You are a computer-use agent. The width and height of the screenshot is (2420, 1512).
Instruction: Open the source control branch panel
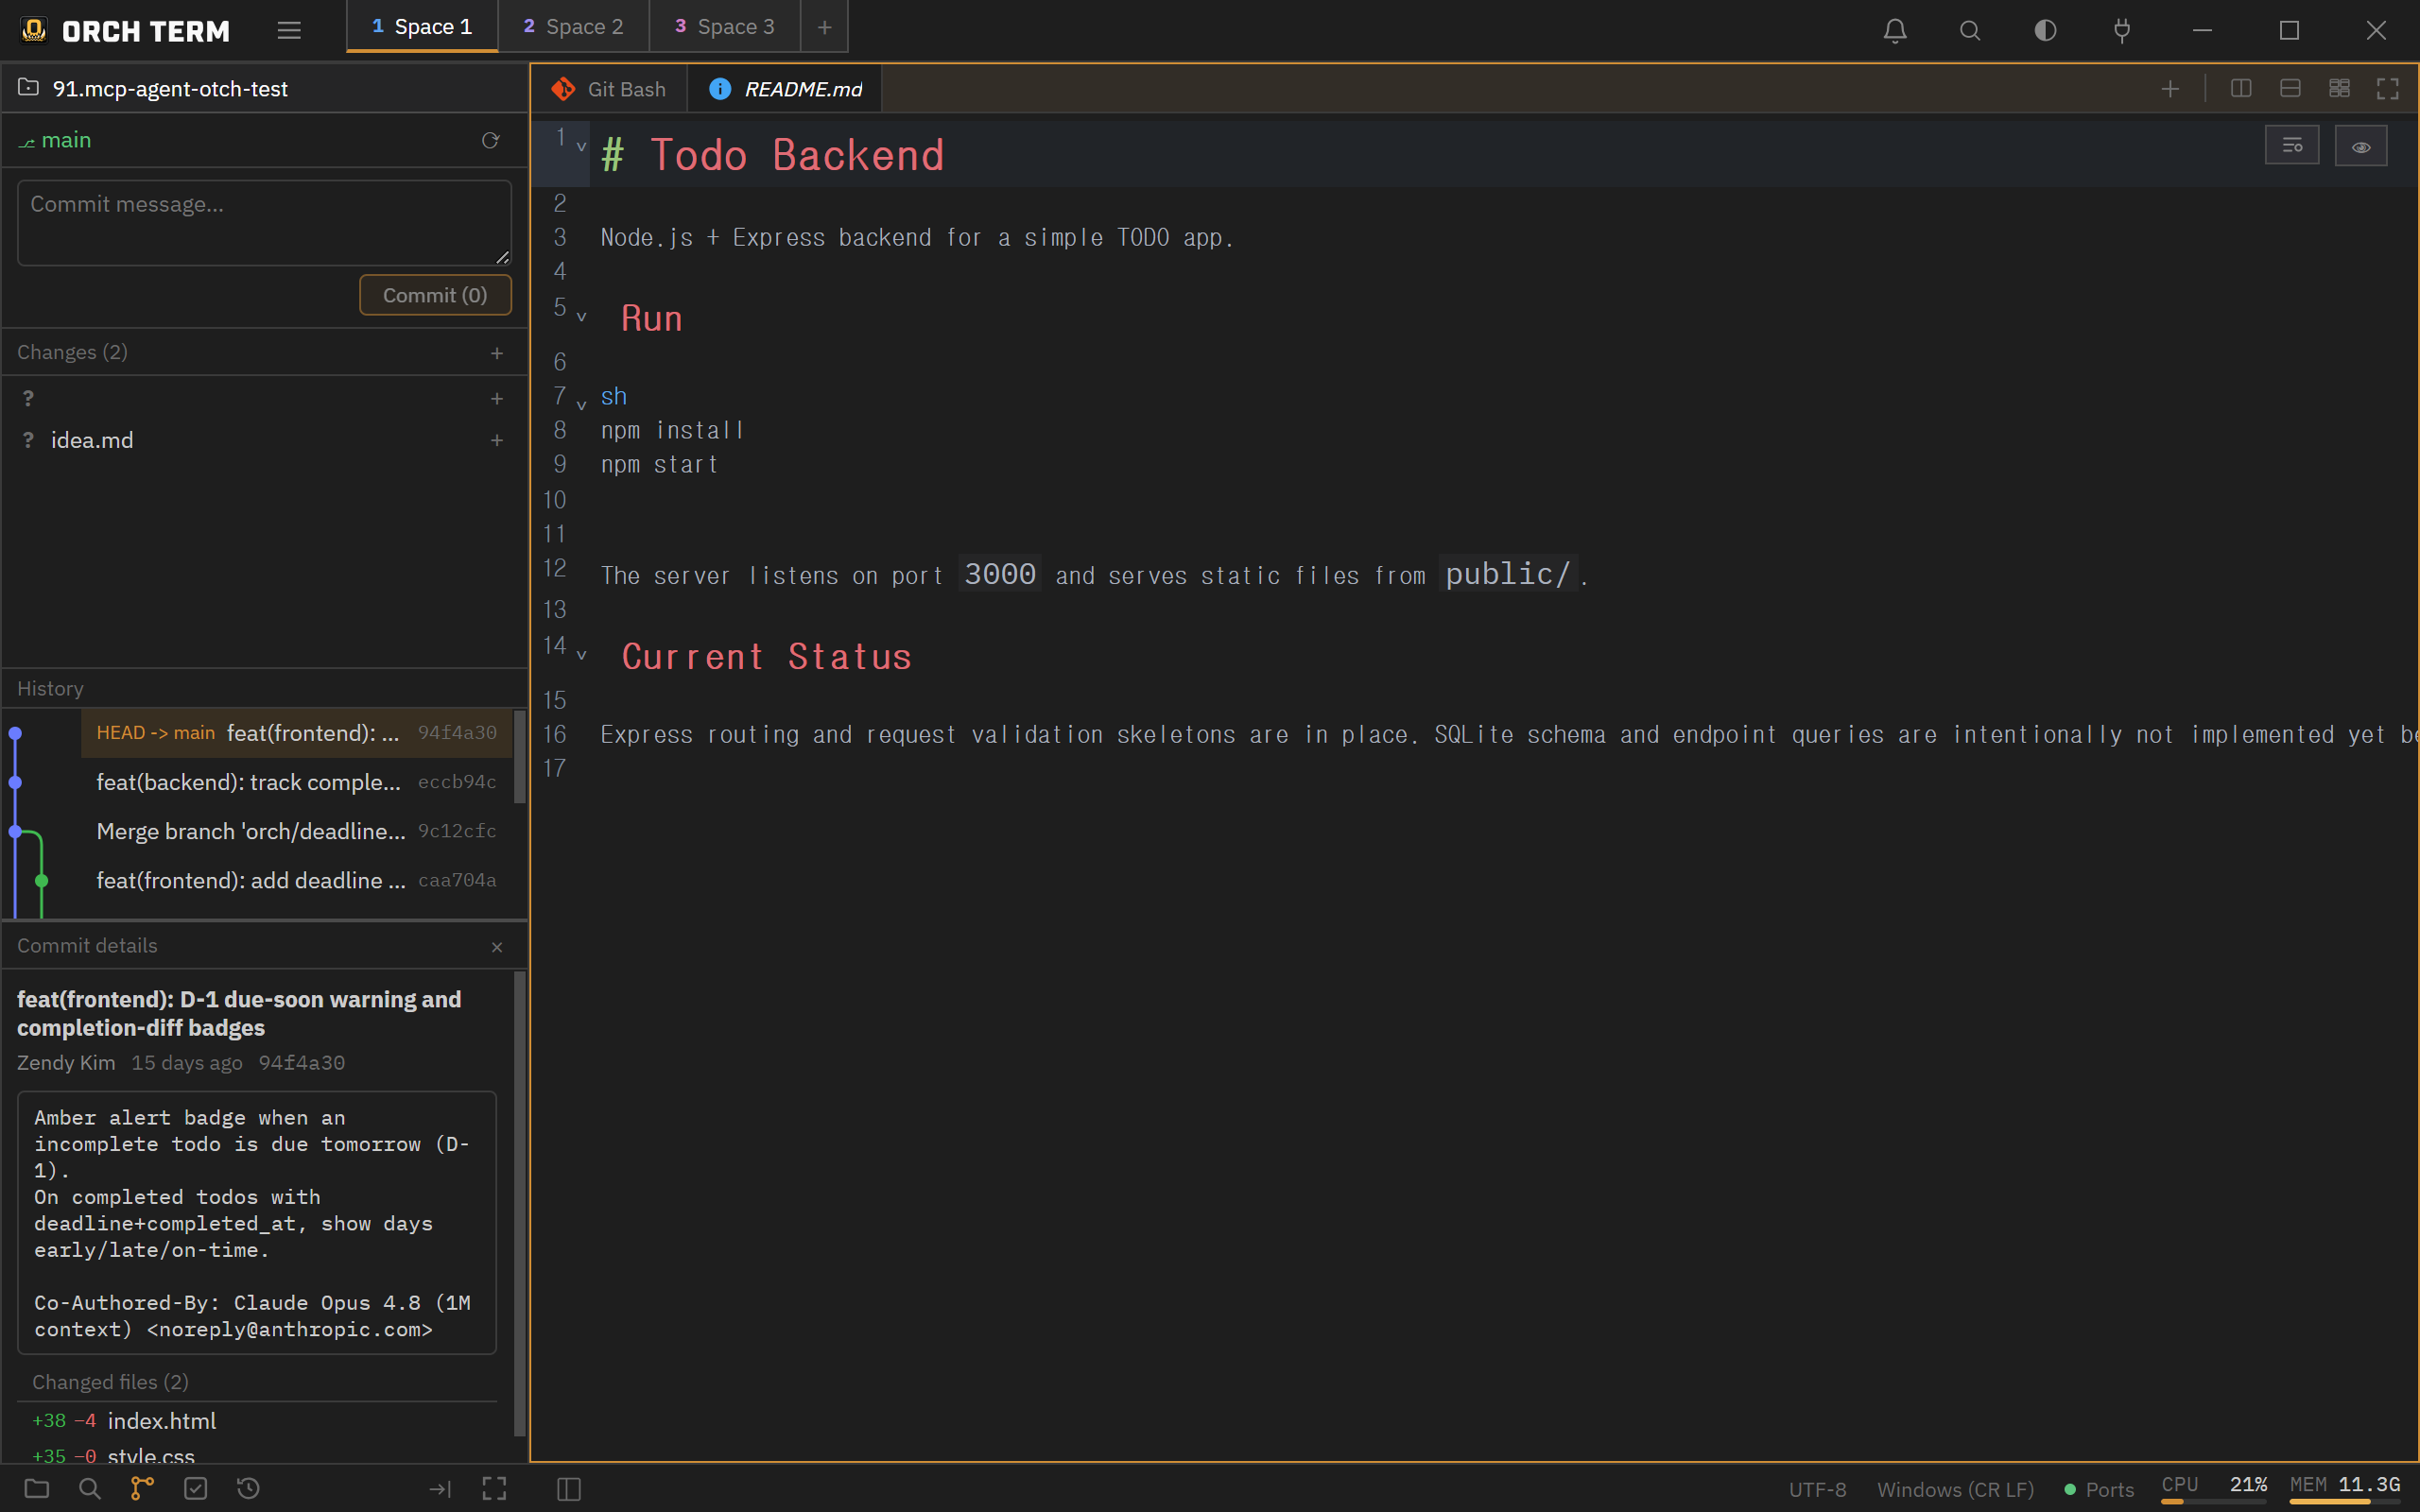[x=142, y=1488]
